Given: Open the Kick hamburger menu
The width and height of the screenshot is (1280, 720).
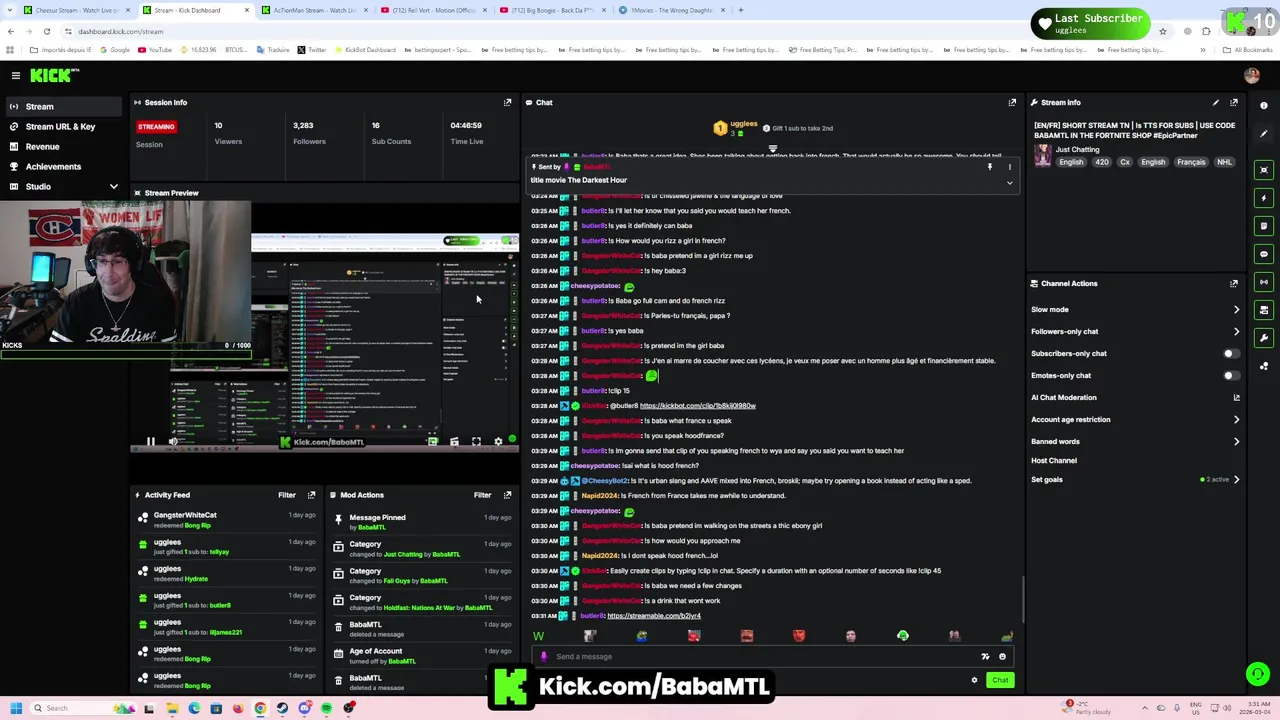Looking at the screenshot, I should click(x=16, y=75).
